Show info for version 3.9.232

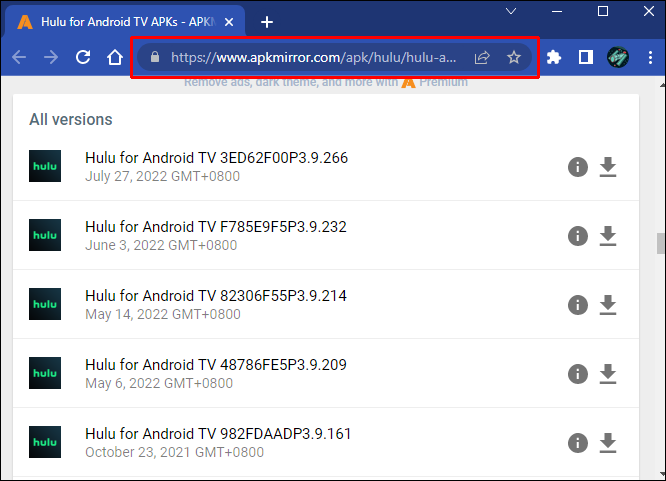click(578, 236)
